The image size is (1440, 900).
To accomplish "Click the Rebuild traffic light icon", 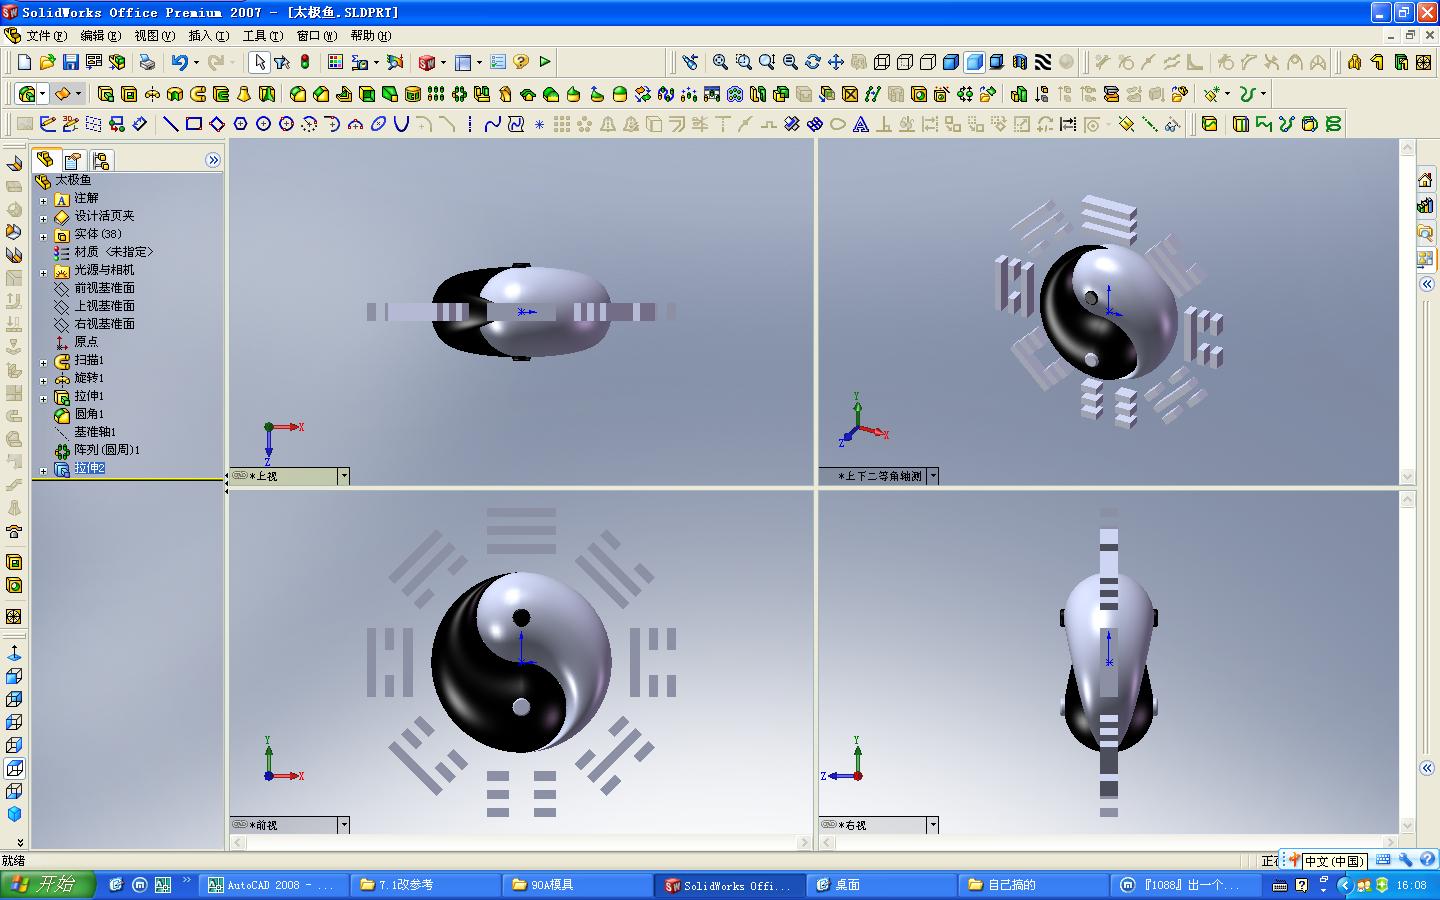I will 305,62.
